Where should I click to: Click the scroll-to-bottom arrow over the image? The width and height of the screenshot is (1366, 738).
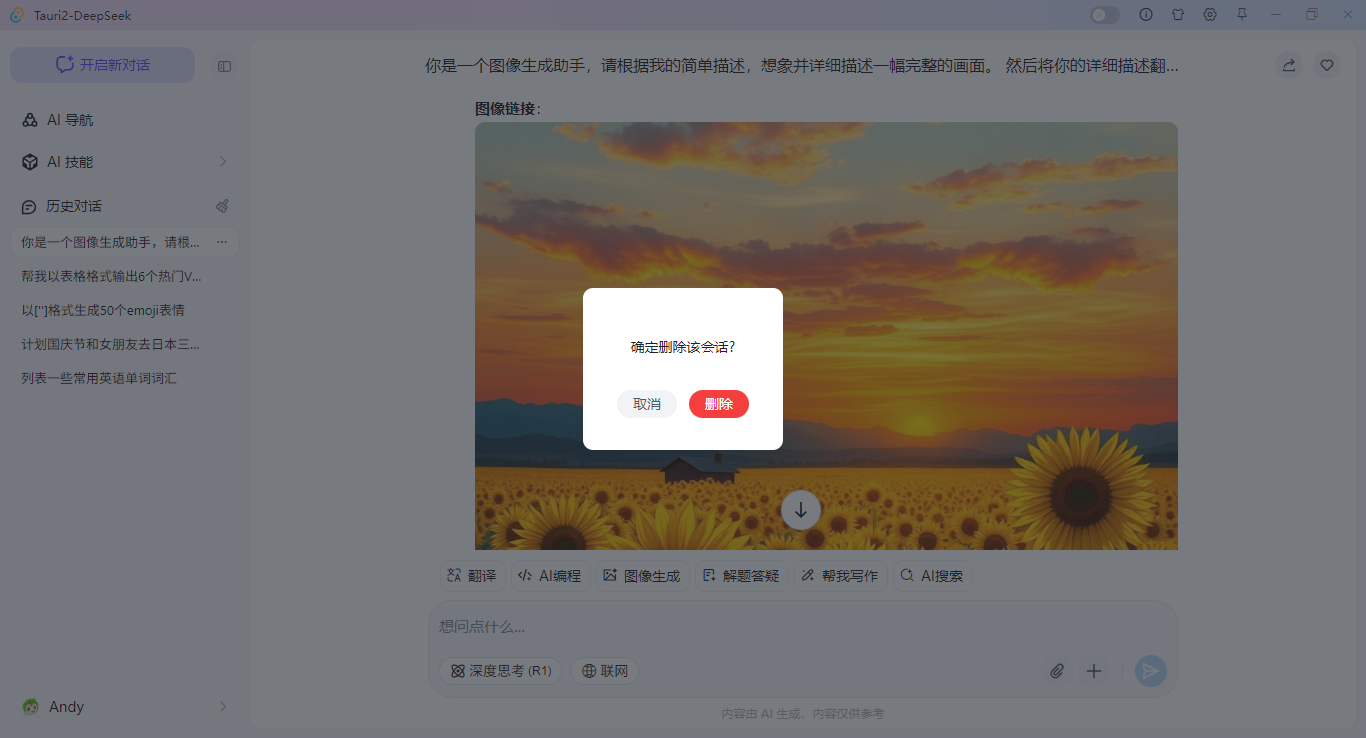tap(800, 510)
